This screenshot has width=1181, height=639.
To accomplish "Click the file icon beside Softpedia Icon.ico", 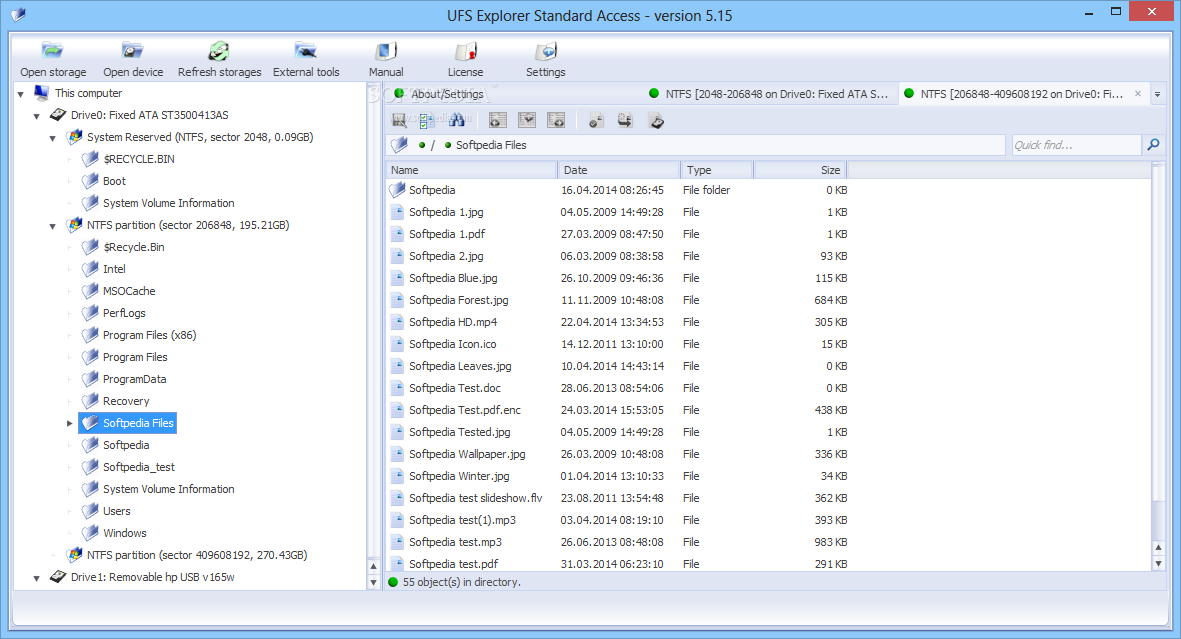I will [397, 344].
